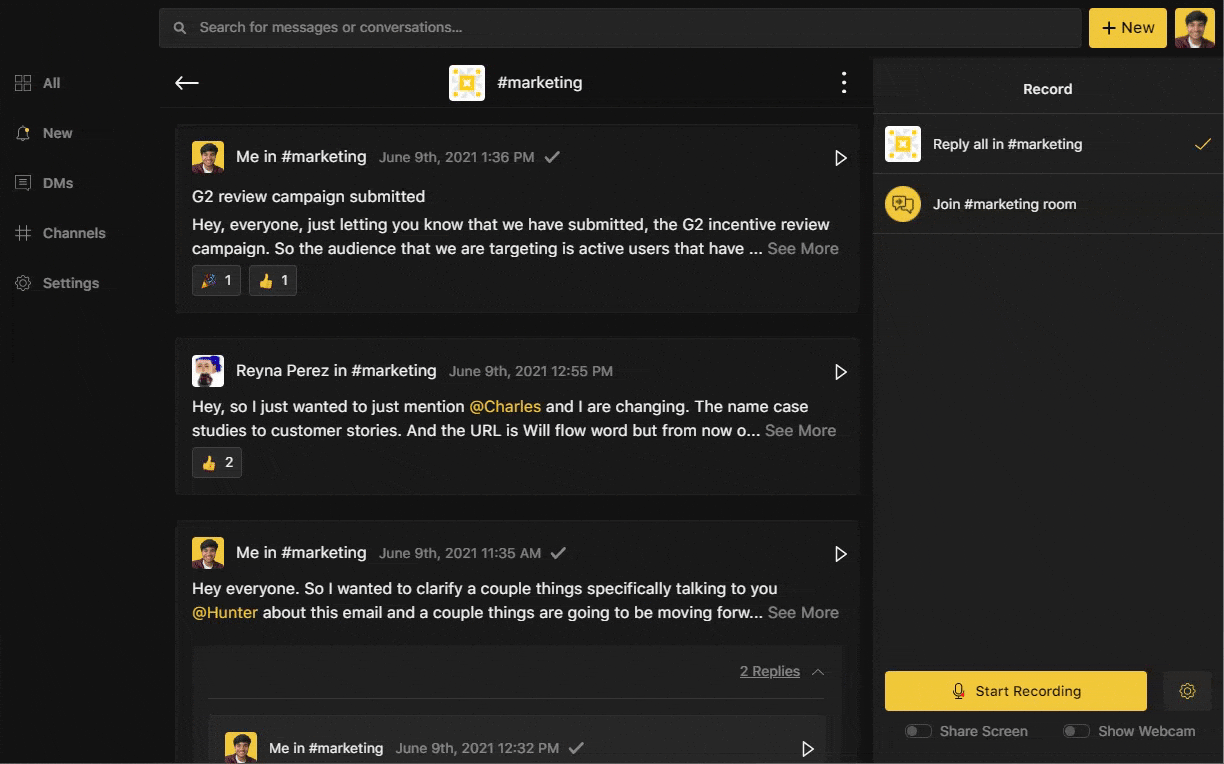The height and width of the screenshot is (764, 1224).
Task: Click the #marketing channel title
Action: click(x=540, y=83)
